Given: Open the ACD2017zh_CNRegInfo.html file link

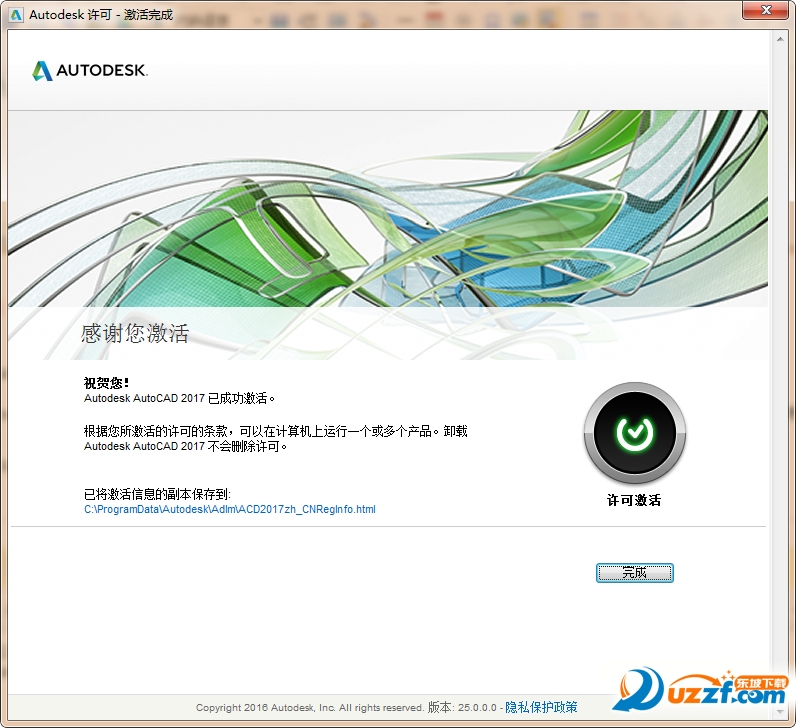Looking at the screenshot, I should pyautogui.click(x=230, y=509).
